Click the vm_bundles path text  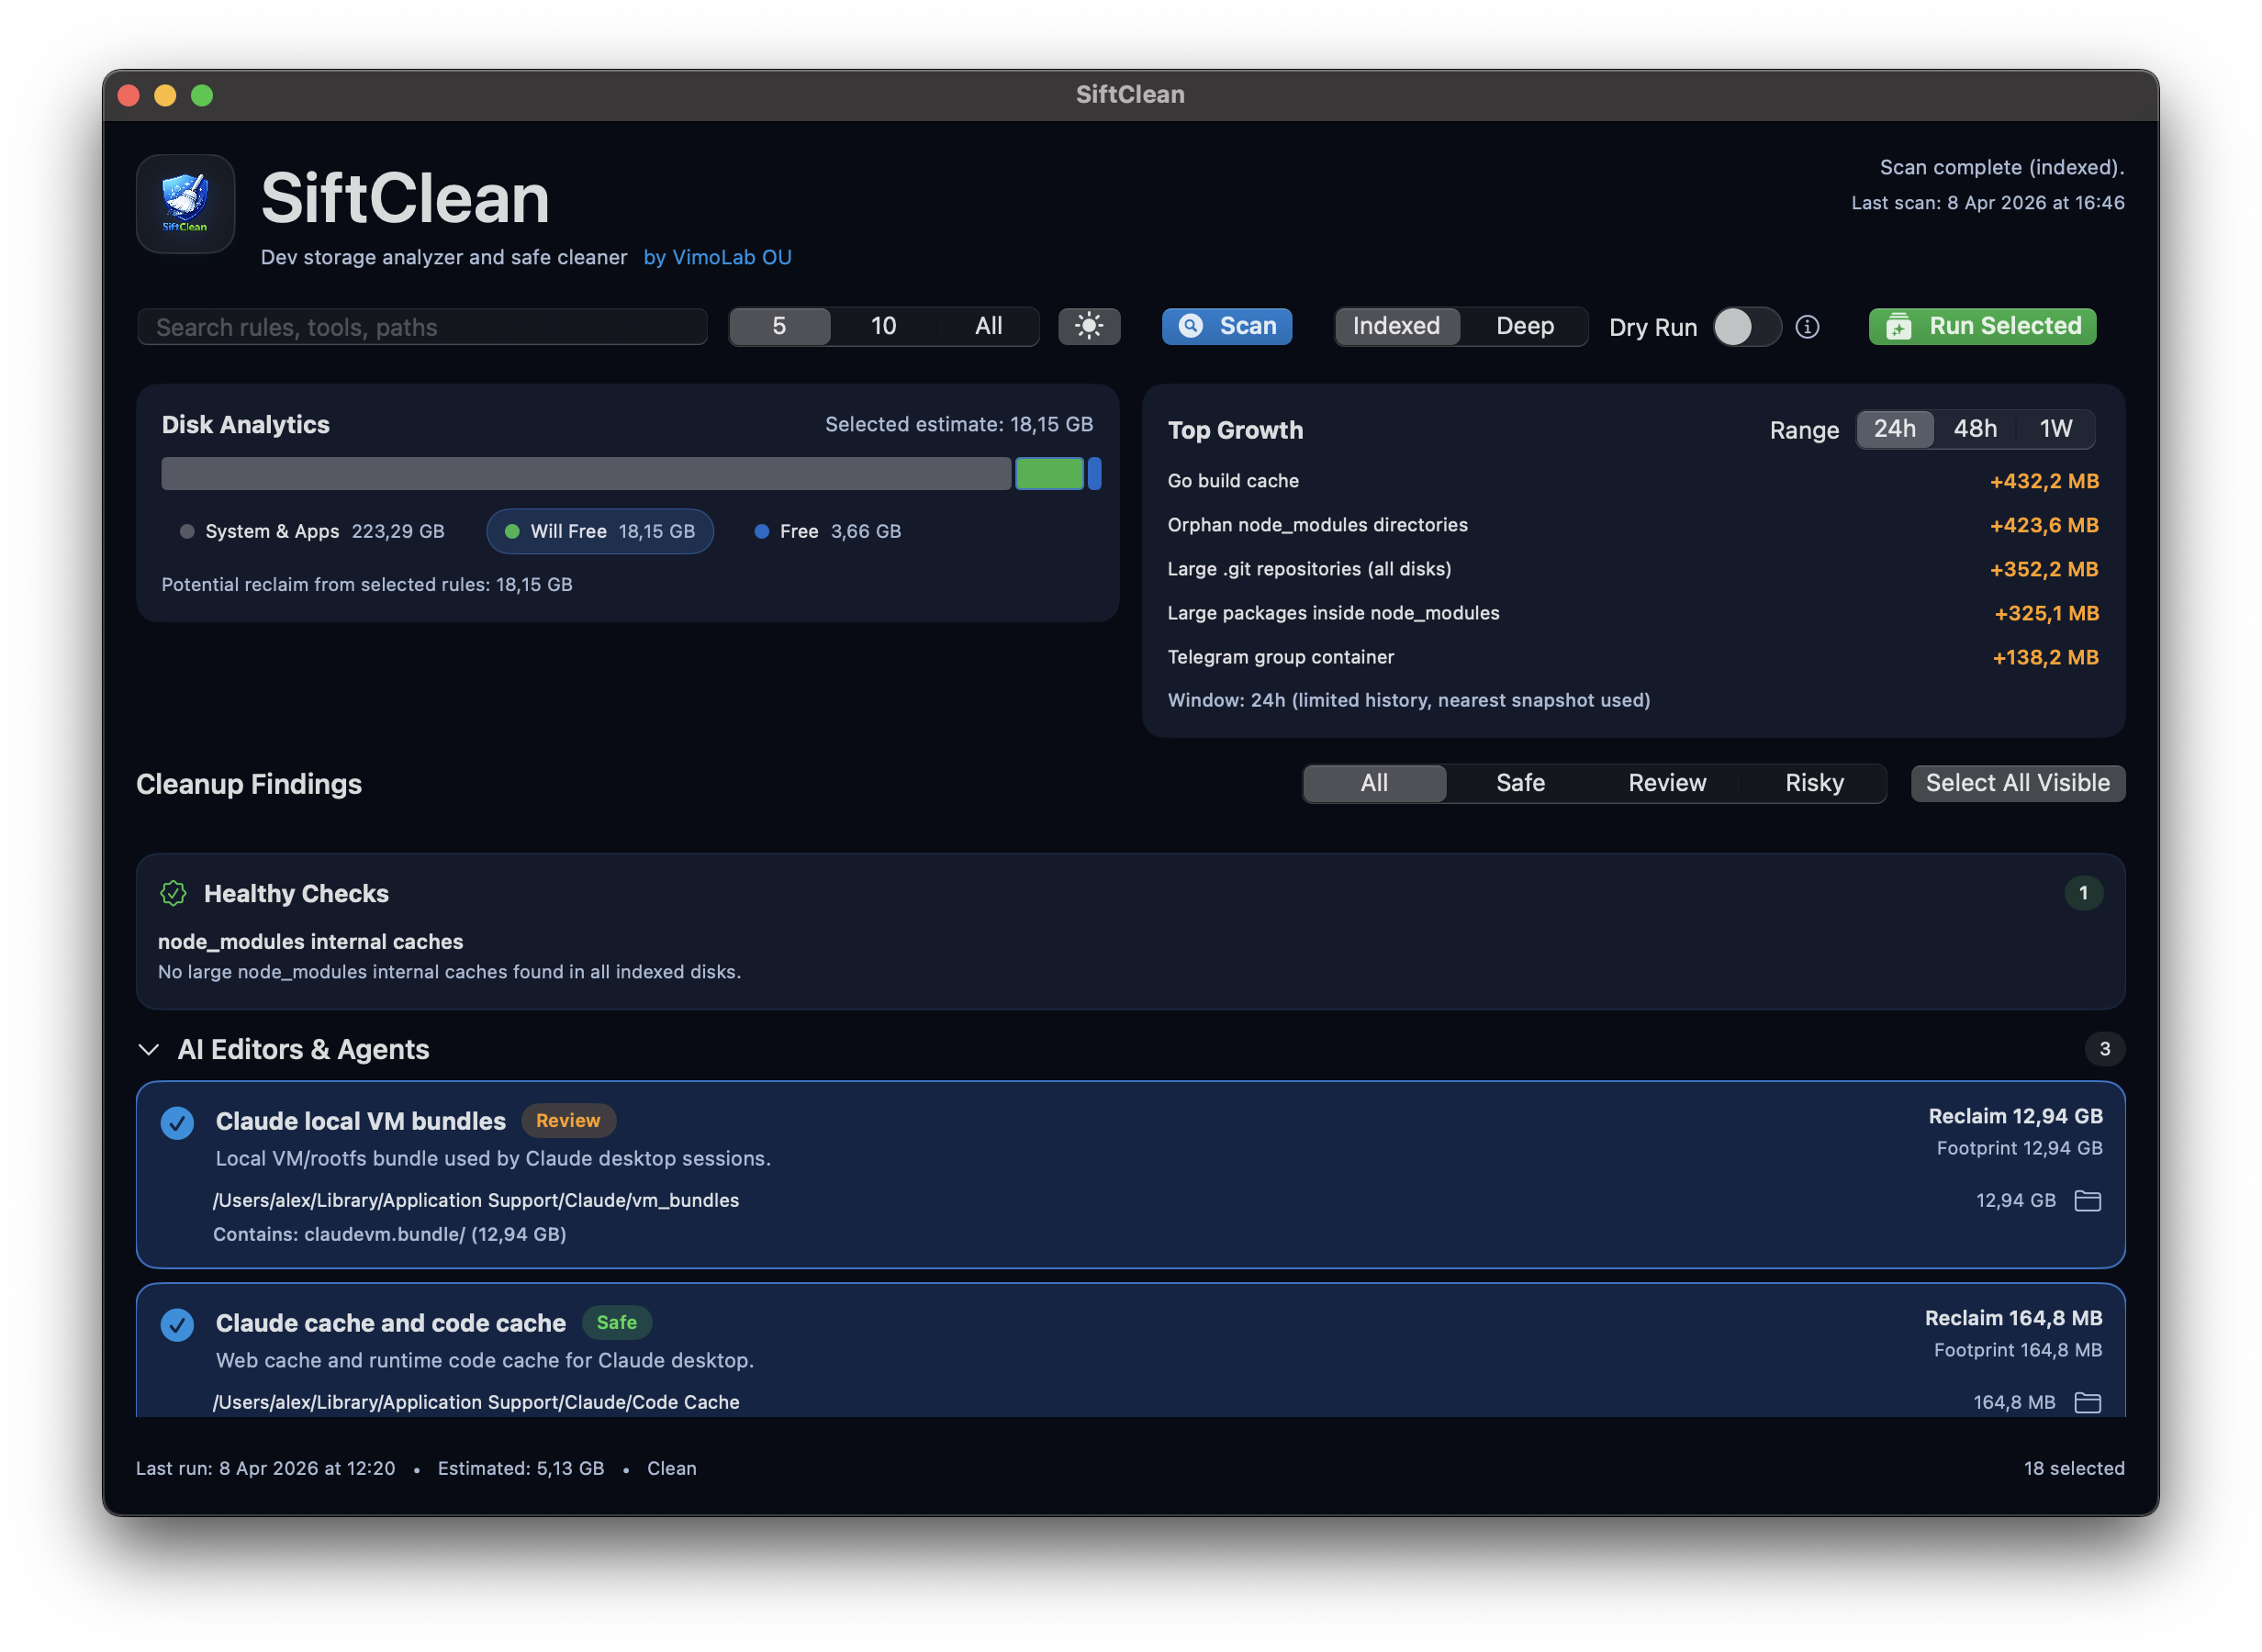pyautogui.click(x=476, y=1200)
